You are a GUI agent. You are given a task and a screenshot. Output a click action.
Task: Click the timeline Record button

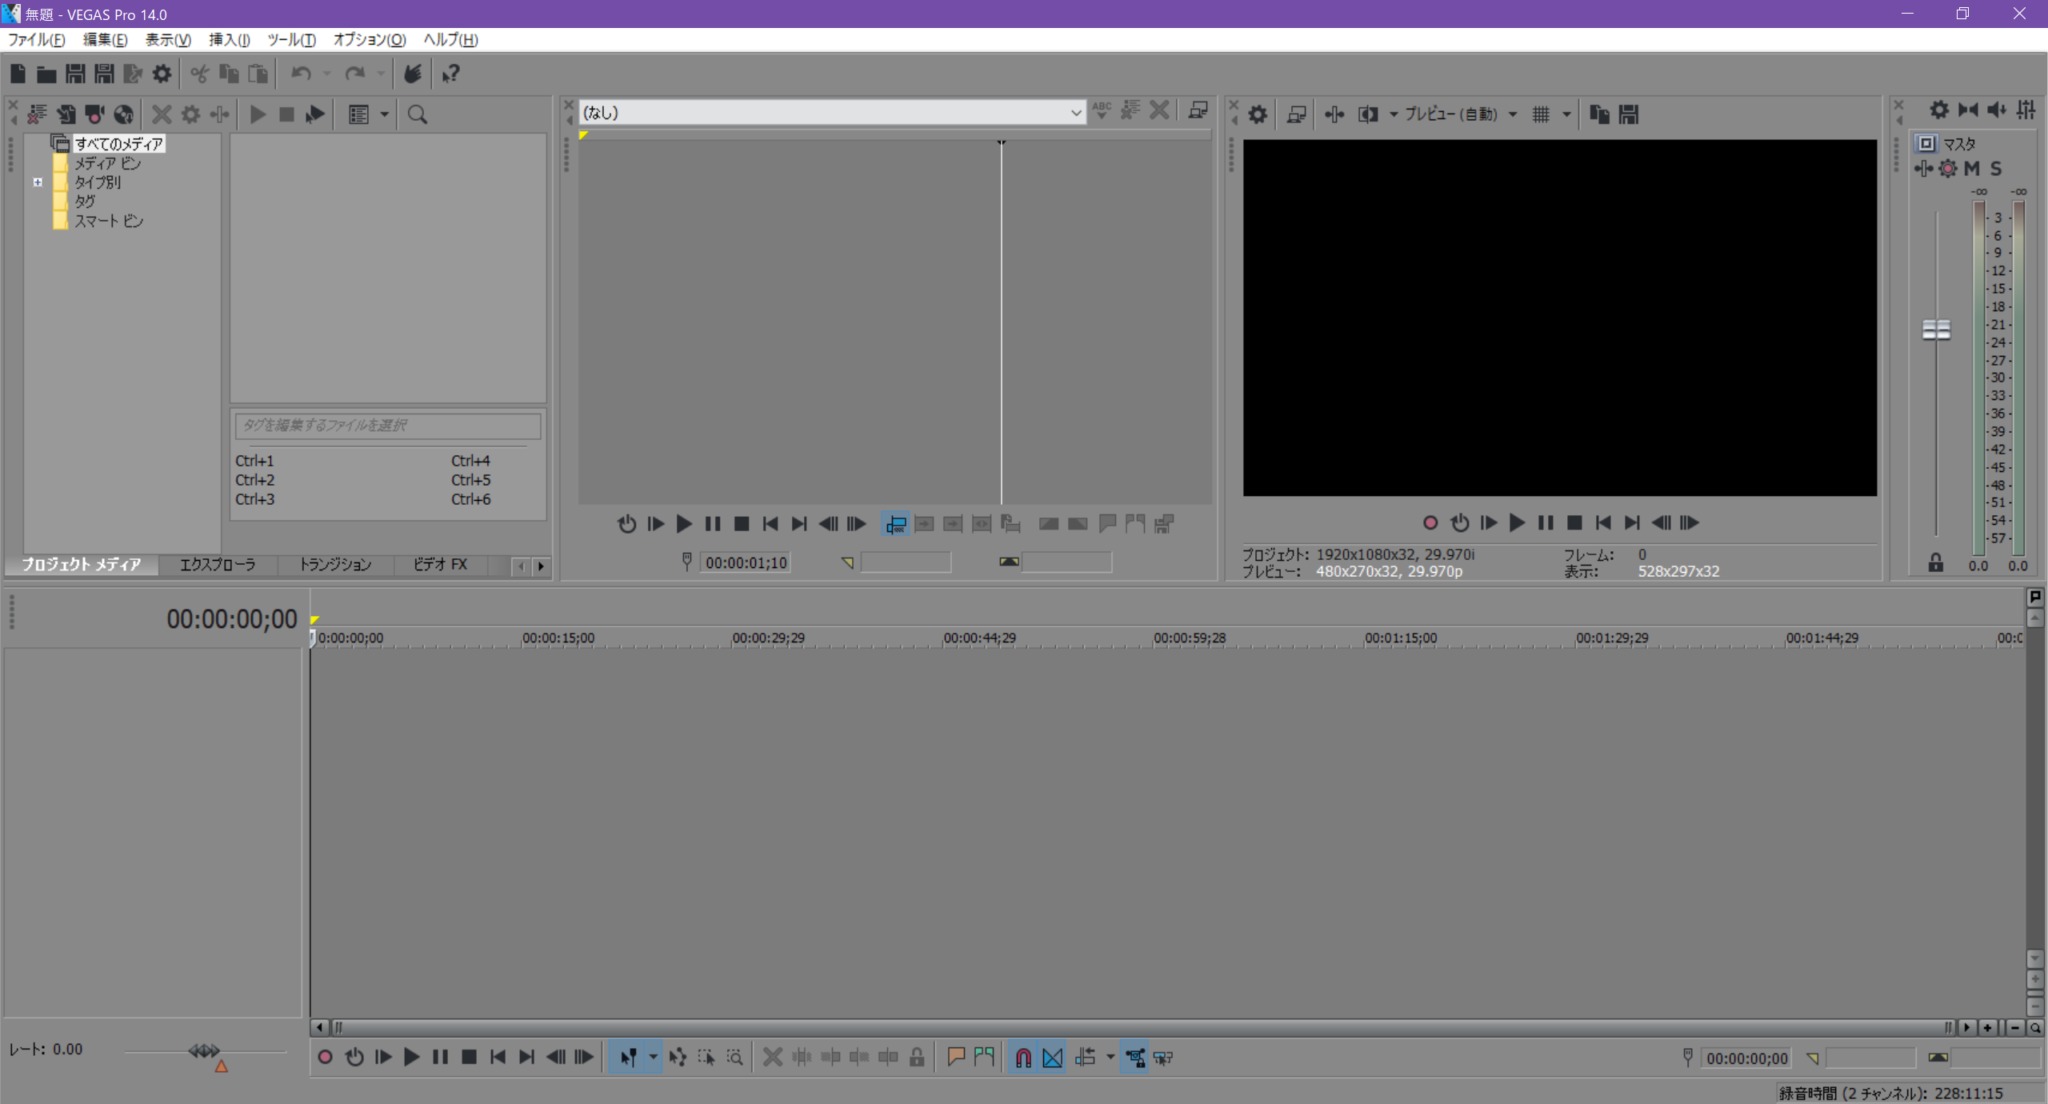tap(325, 1057)
